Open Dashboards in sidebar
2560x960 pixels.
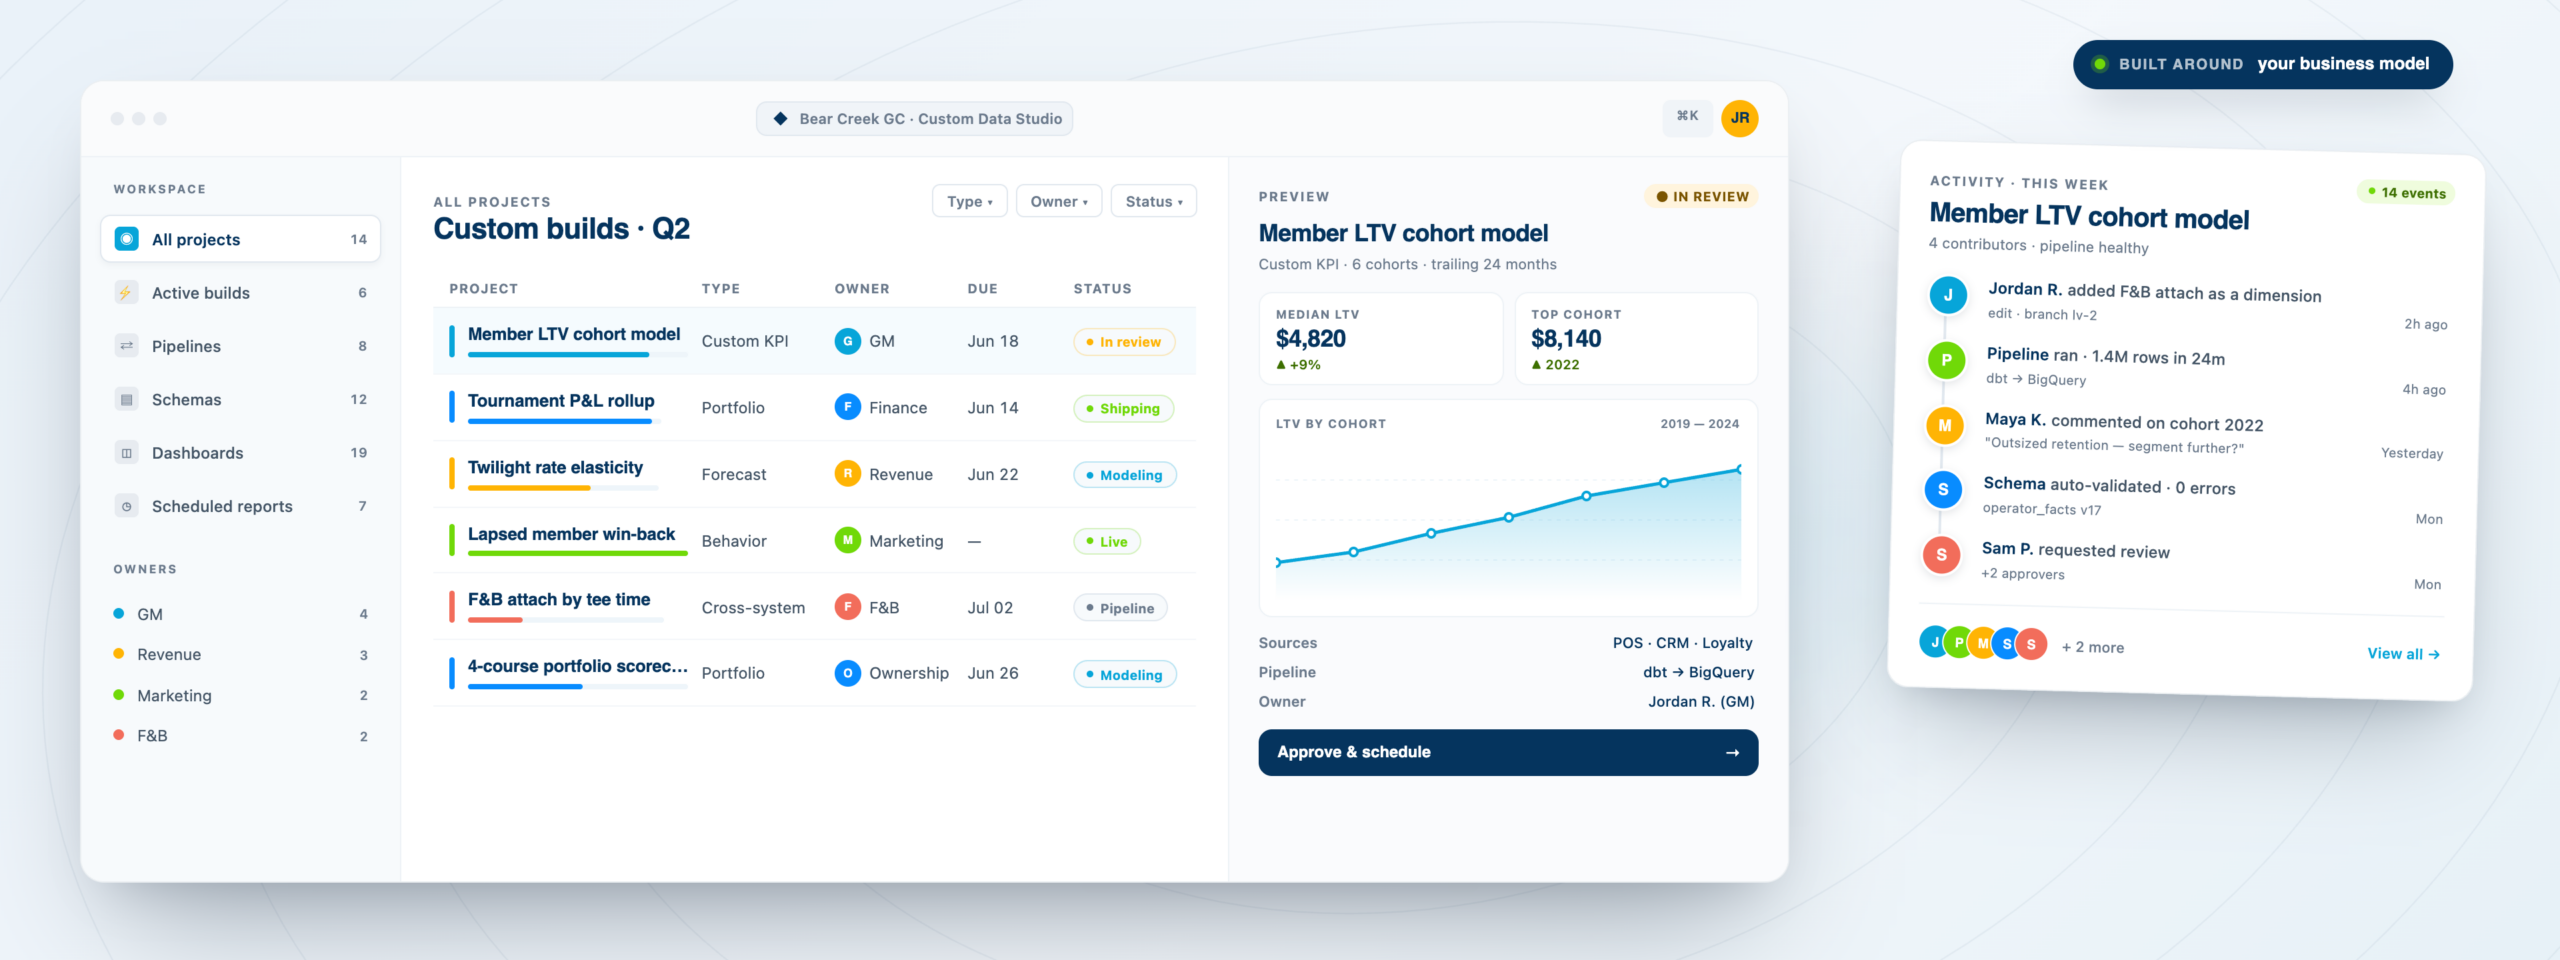point(241,453)
